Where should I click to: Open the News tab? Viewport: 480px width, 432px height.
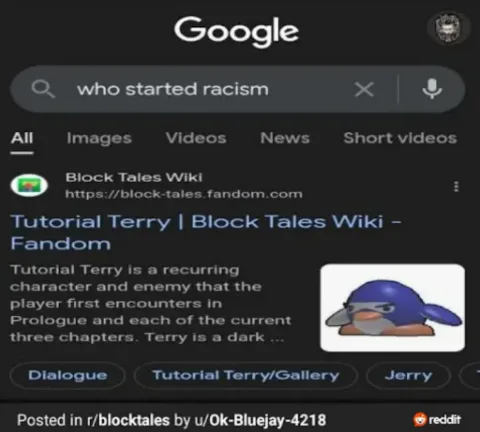tap(285, 138)
